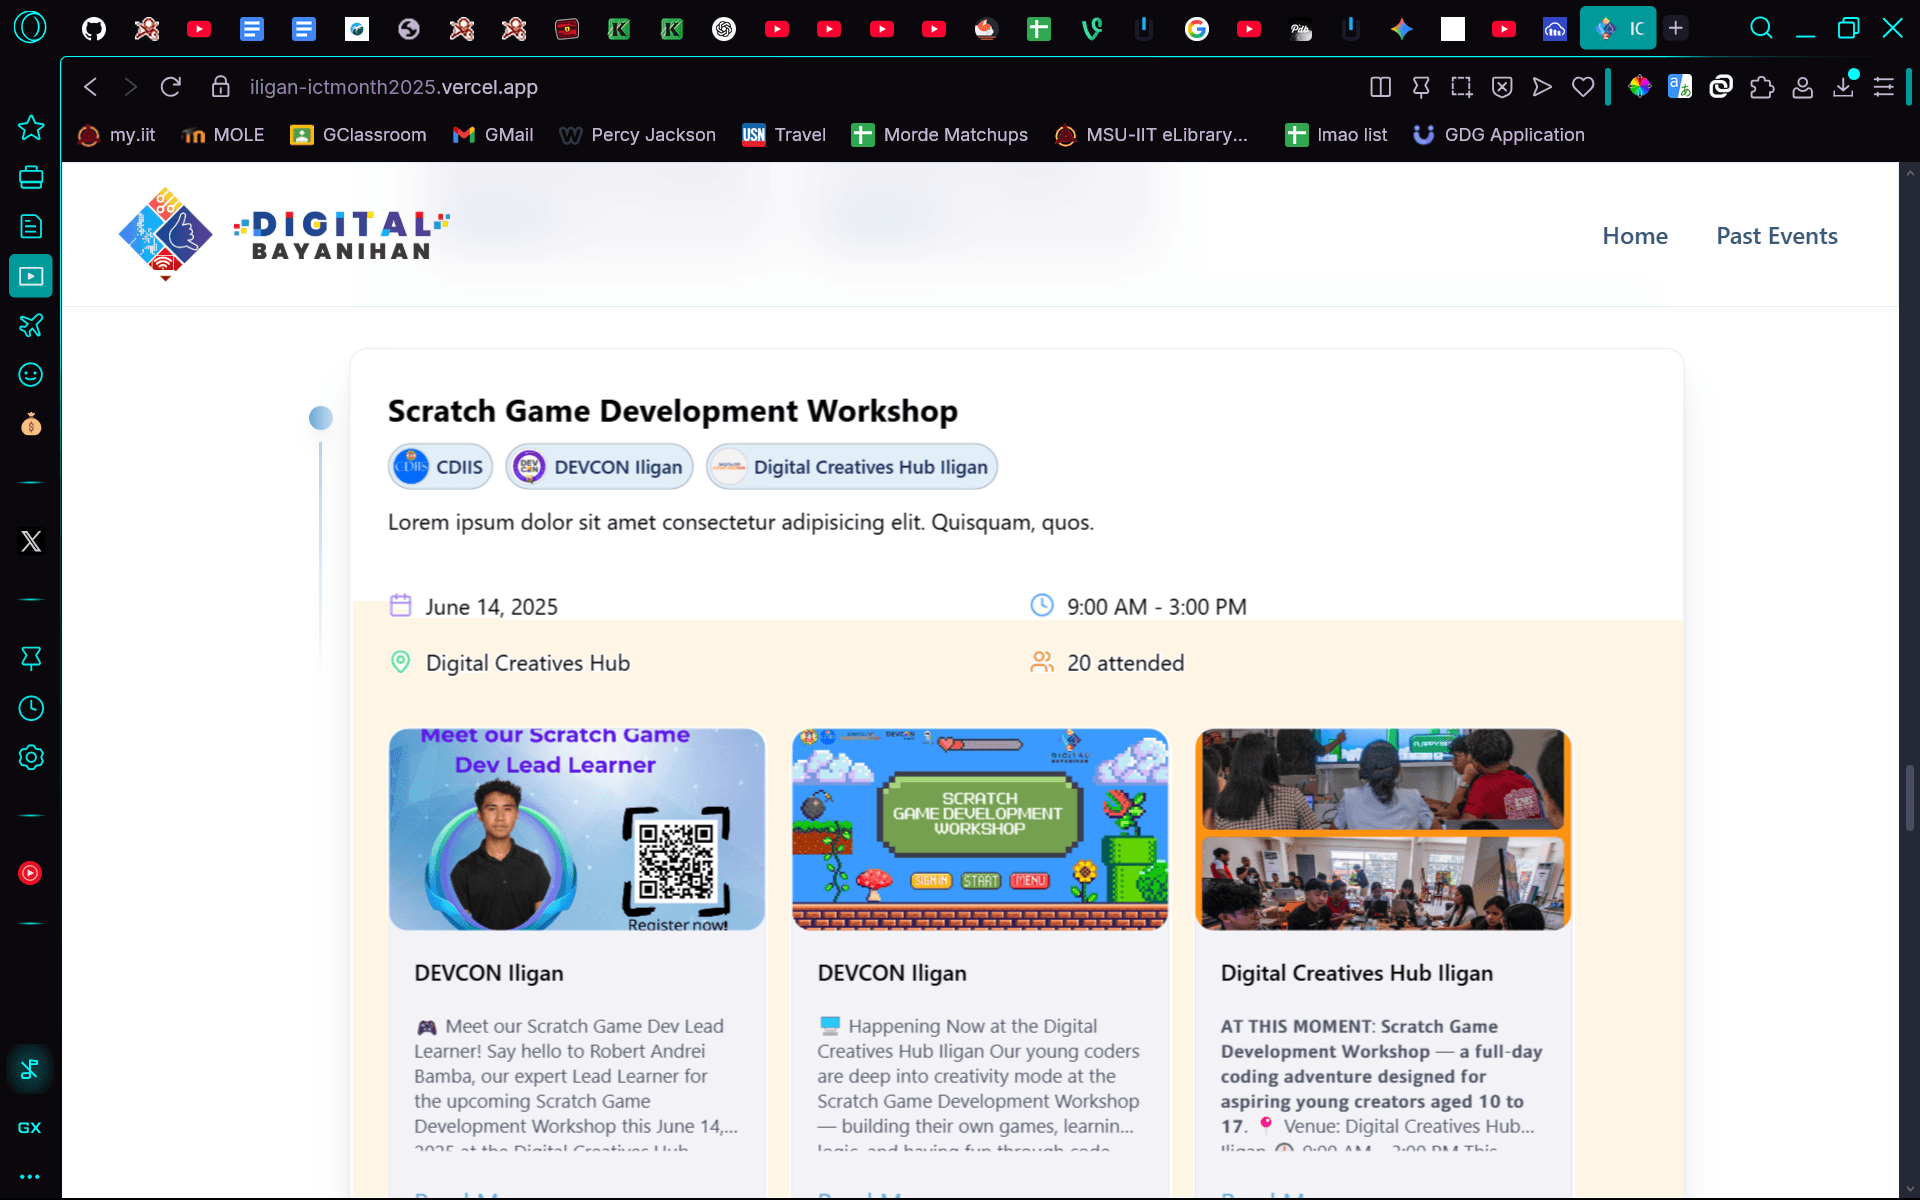Open the translate extension icon
Screen dimensions: 1920x1200
pyautogui.click(x=1680, y=87)
